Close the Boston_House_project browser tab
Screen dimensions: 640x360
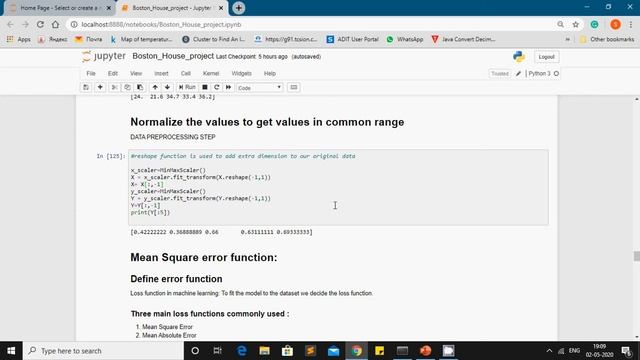[221, 8]
